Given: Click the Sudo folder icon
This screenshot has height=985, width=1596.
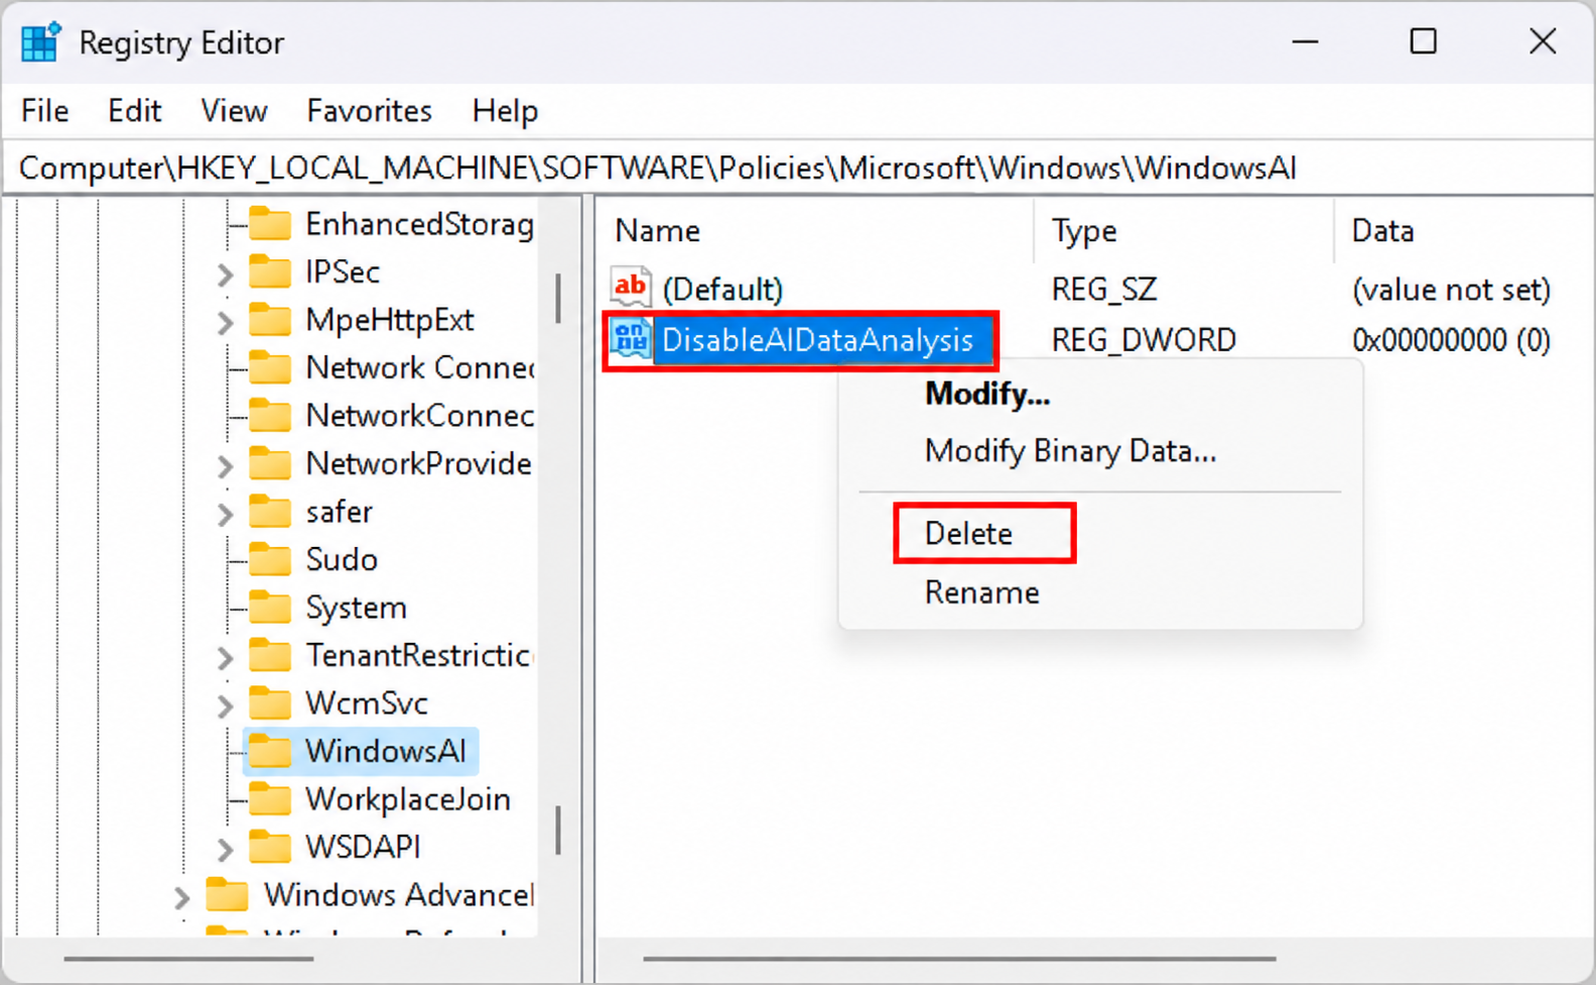Looking at the screenshot, I should pos(270,560).
